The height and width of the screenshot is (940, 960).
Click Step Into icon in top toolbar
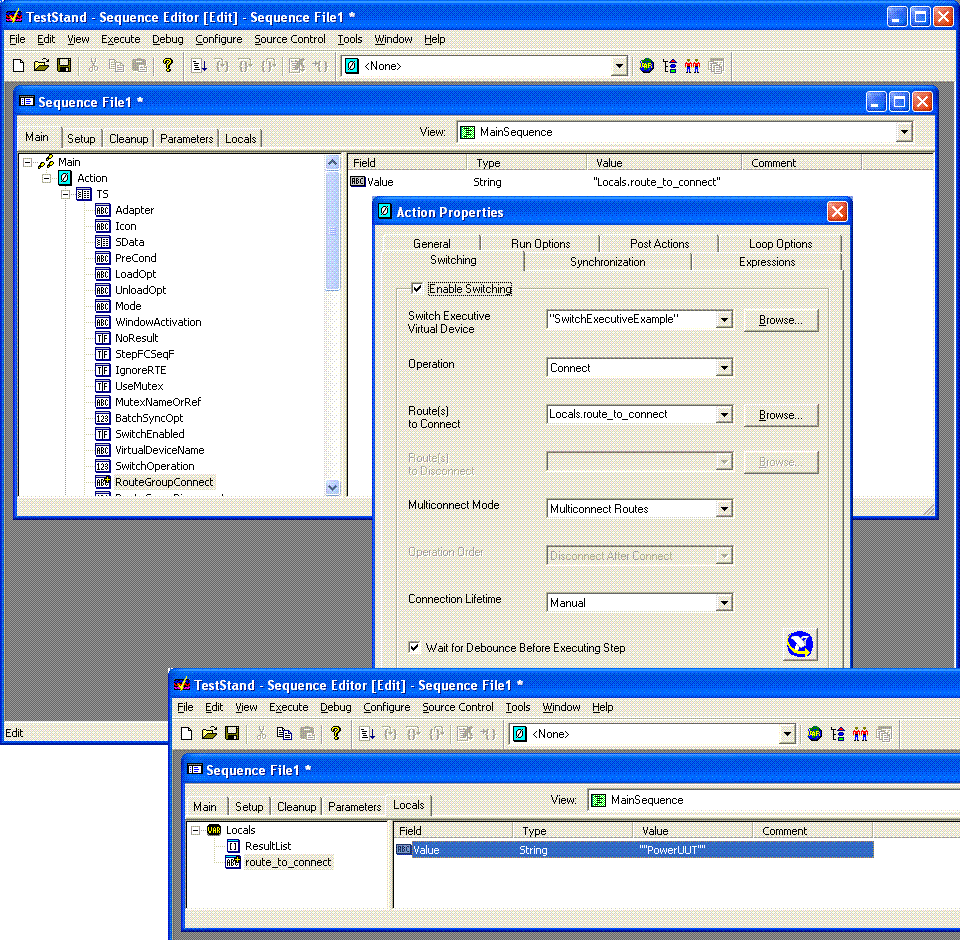(x=222, y=66)
